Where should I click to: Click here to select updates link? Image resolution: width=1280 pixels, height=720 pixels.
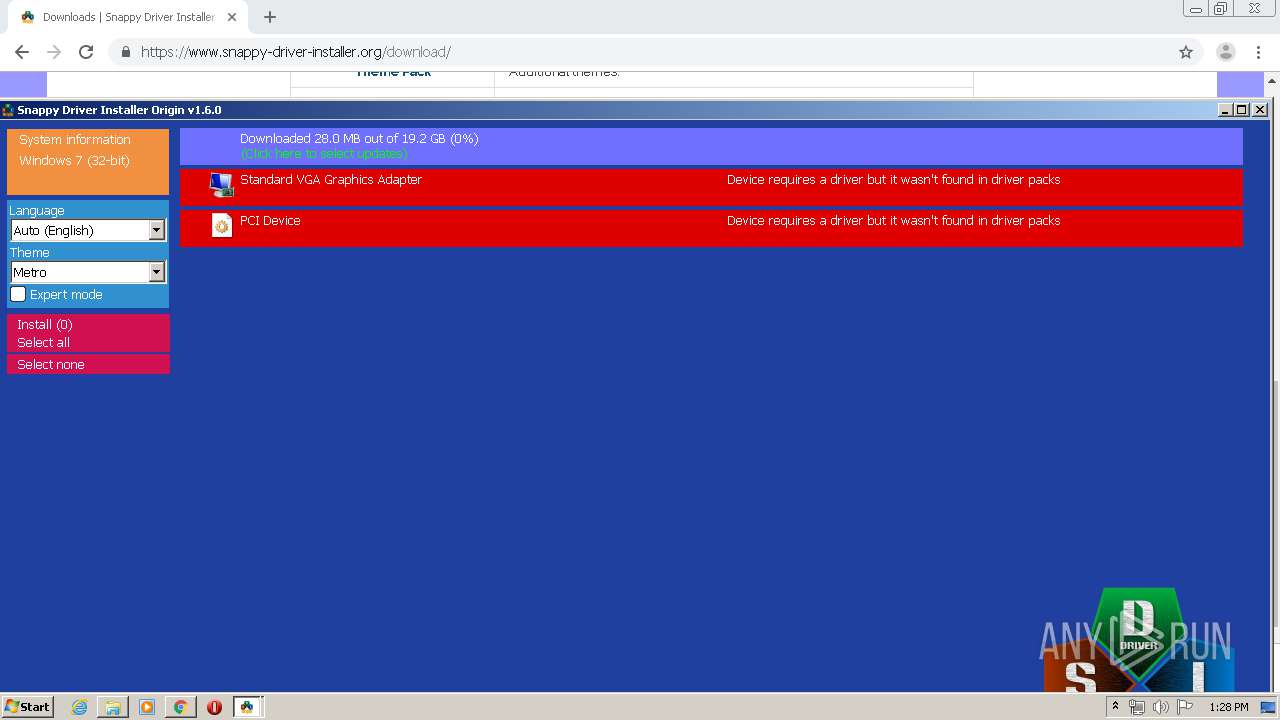pyautogui.click(x=324, y=154)
